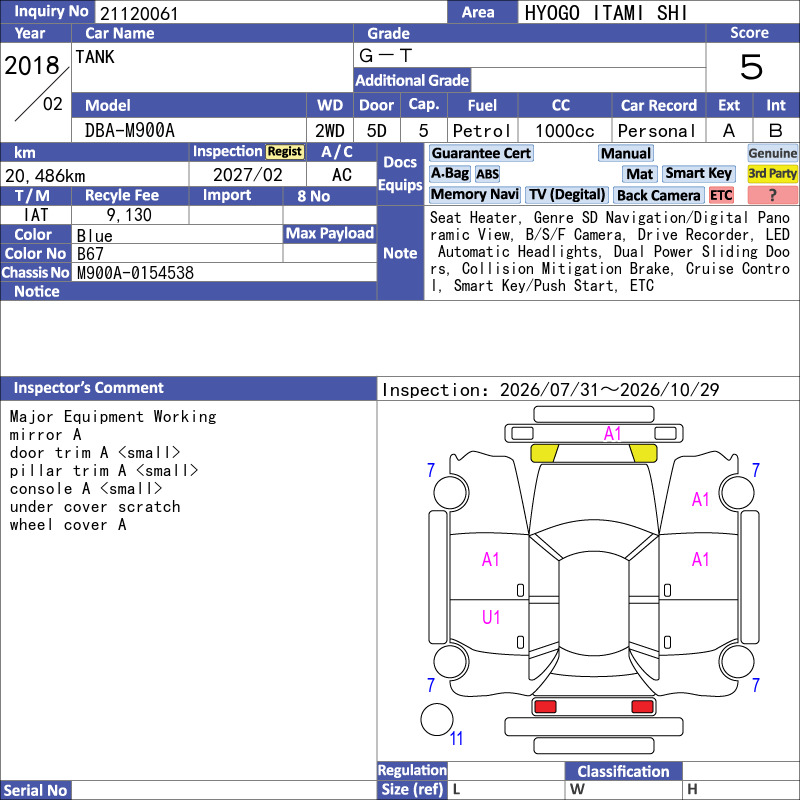800x800 pixels.
Task: Toggle the yellow 3rd Party tag
Action: pyautogui.click(x=772, y=174)
